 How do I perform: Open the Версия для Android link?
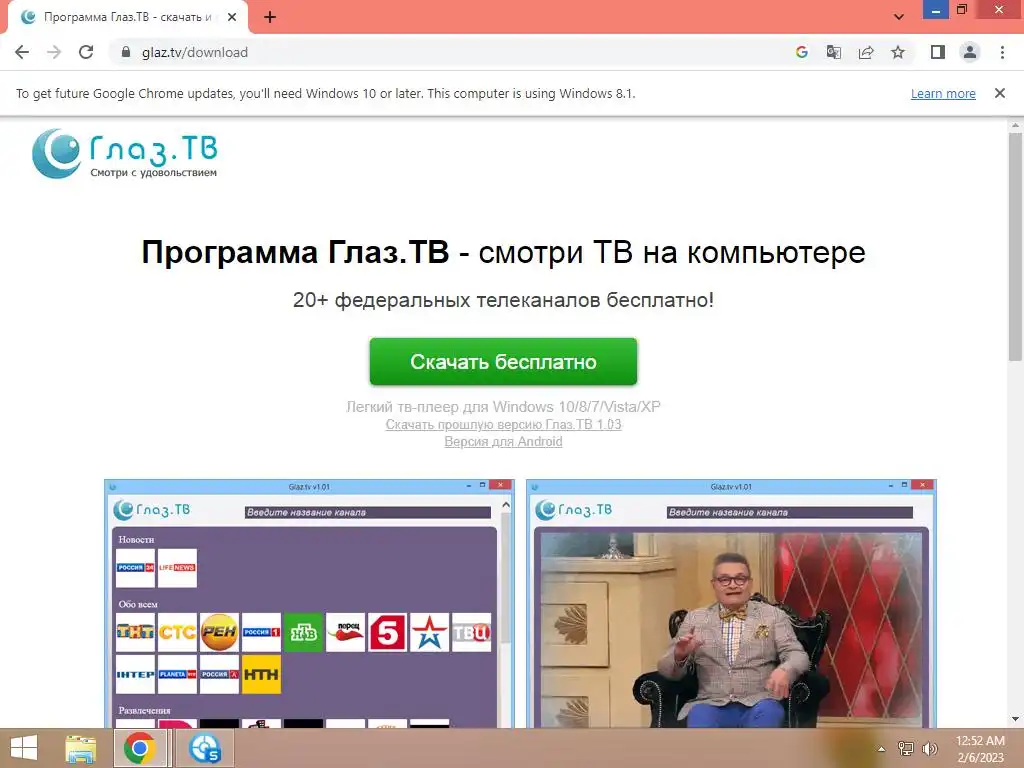coord(503,441)
